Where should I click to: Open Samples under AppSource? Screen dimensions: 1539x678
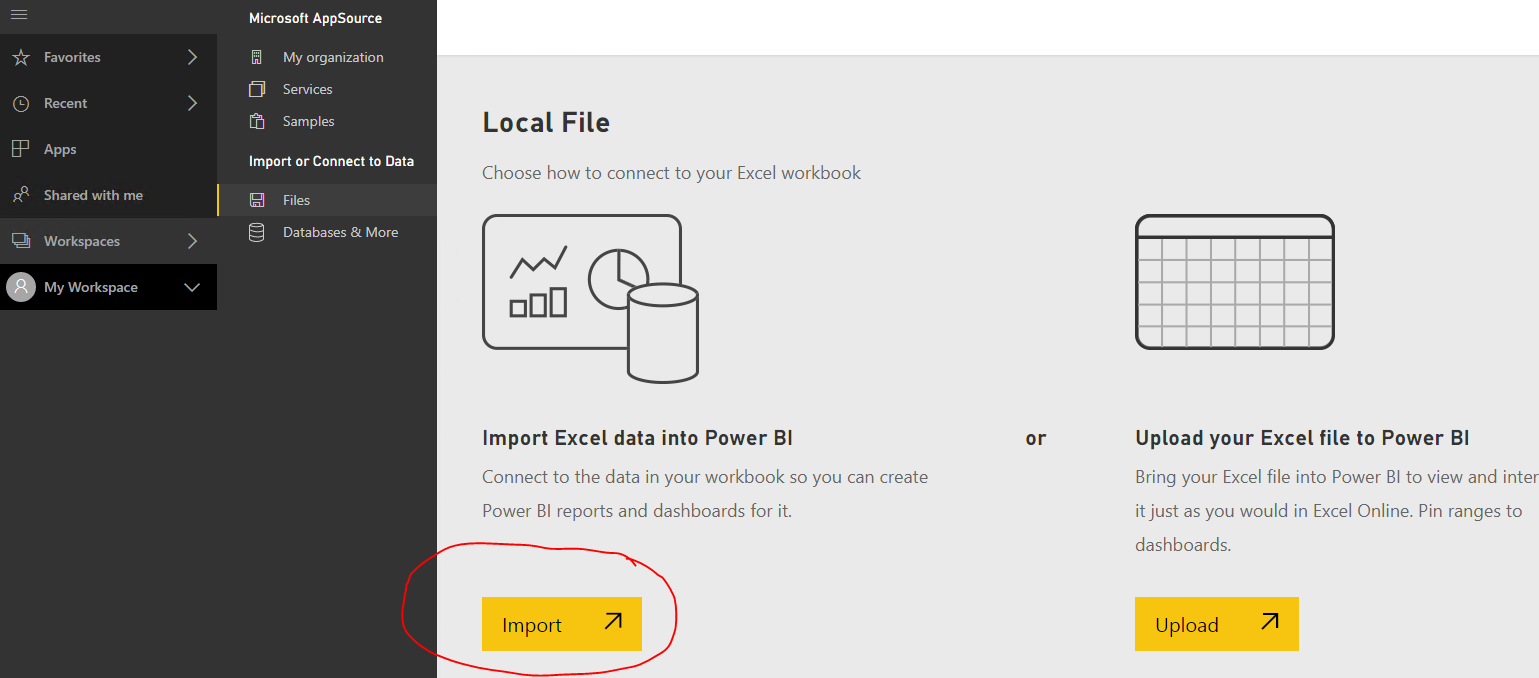327,121
